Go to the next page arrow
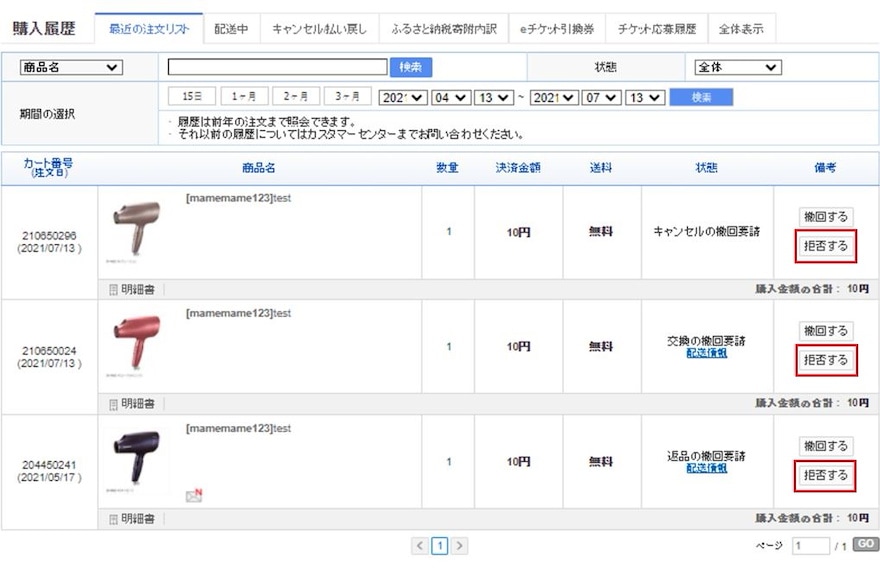Image resolution: width=880 pixels, height=573 pixels. coord(460,546)
